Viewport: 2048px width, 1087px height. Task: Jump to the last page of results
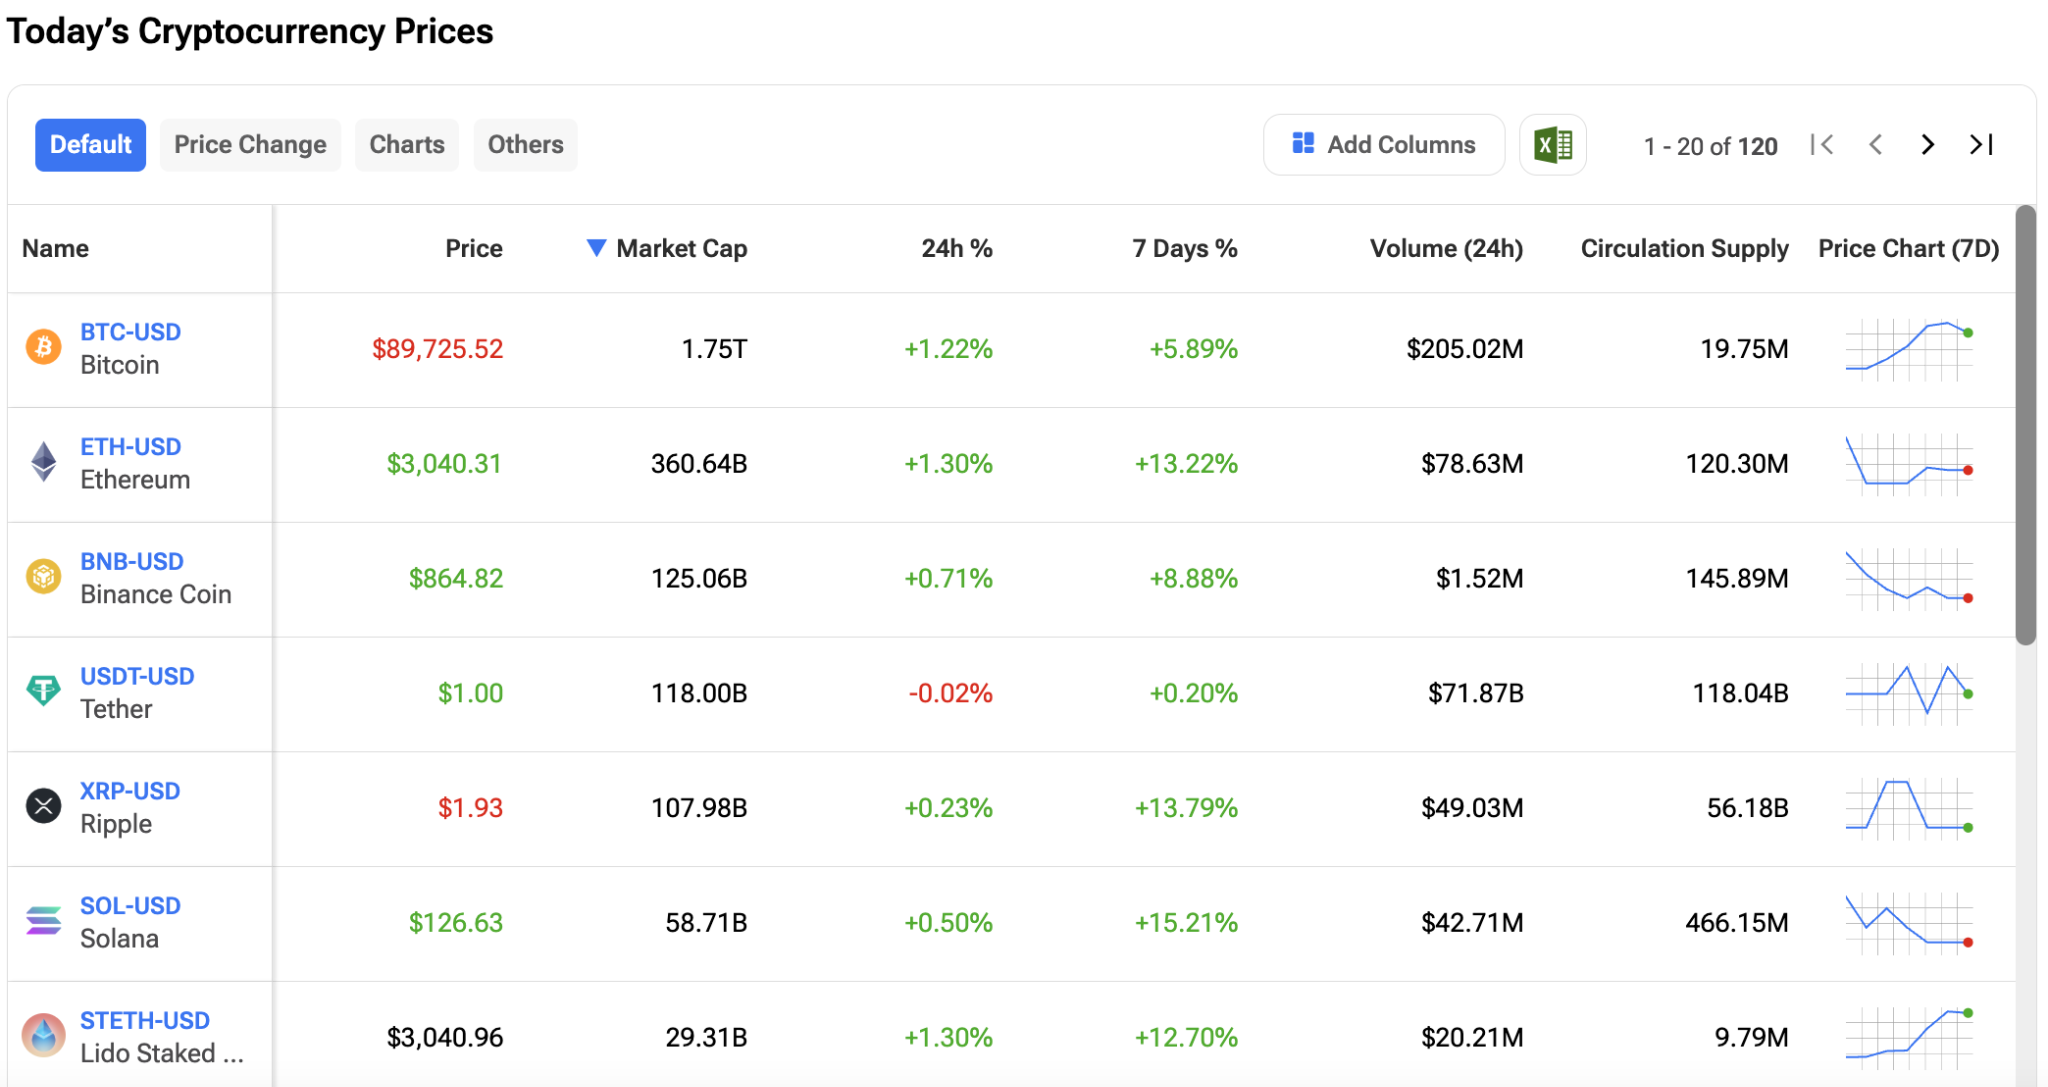1981,144
